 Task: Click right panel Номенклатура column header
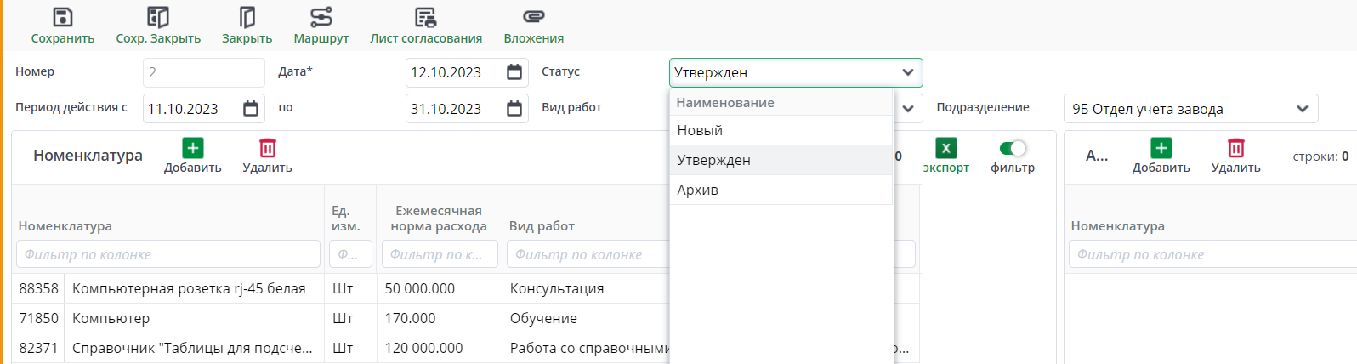click(x=1117, y=226)
